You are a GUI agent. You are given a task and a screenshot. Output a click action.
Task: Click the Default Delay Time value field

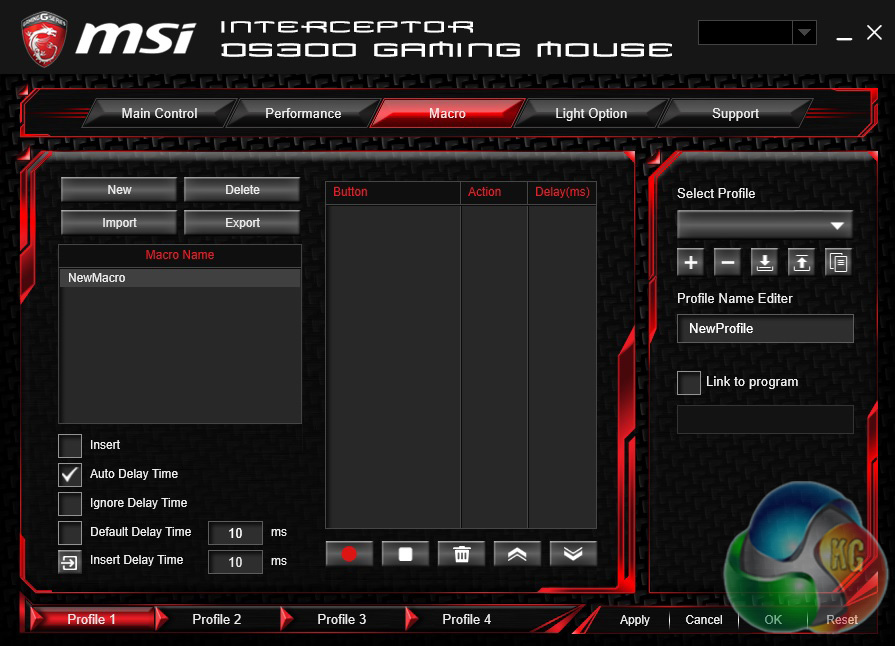click(235, 533)
